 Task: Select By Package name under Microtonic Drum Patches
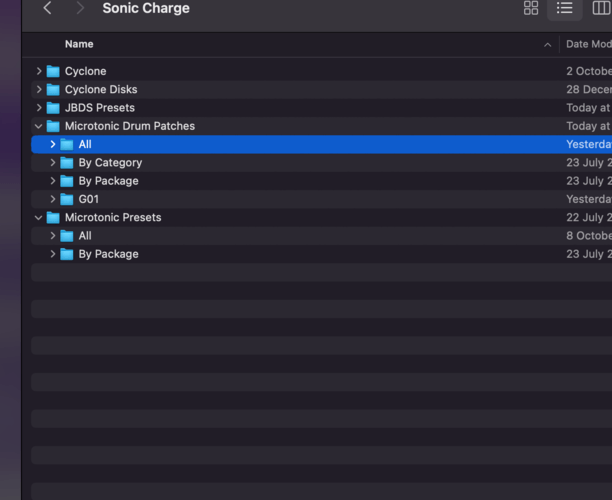109,181
